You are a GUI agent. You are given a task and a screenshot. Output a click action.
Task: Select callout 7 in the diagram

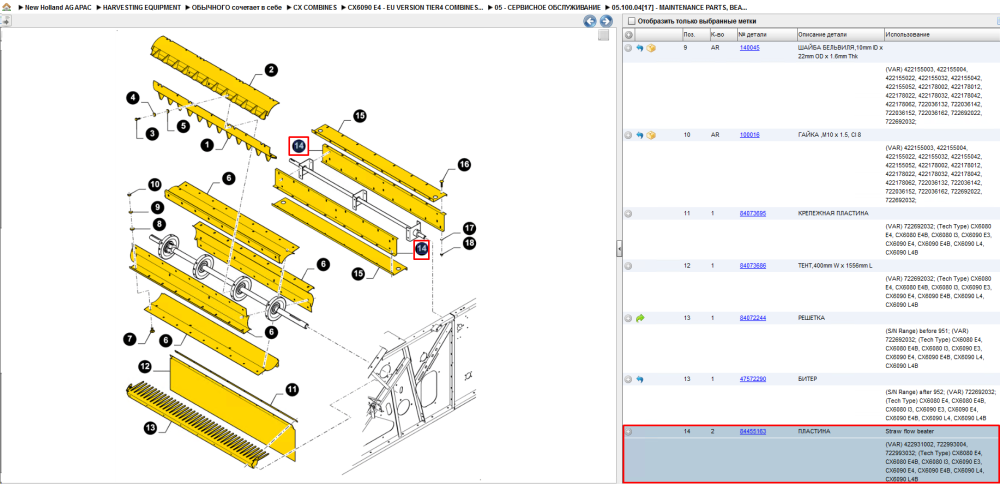pos(130,339)
